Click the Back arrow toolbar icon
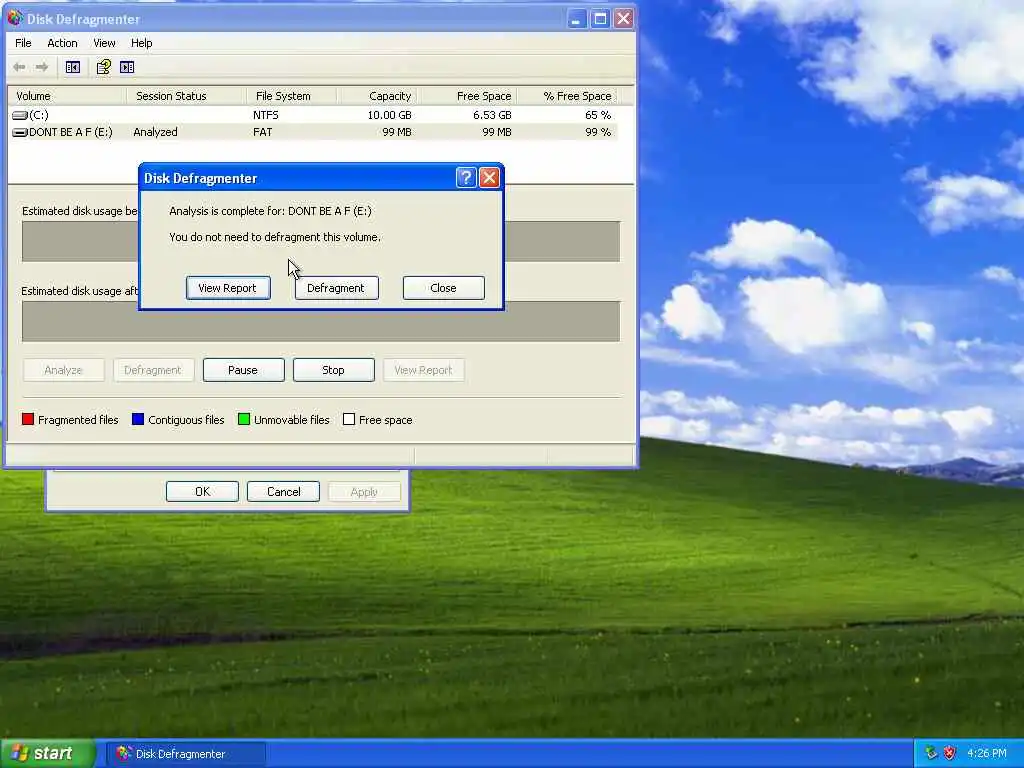The height and width of the screenshot is (768, 1024). pyautogui.click(x=20, y=67)
